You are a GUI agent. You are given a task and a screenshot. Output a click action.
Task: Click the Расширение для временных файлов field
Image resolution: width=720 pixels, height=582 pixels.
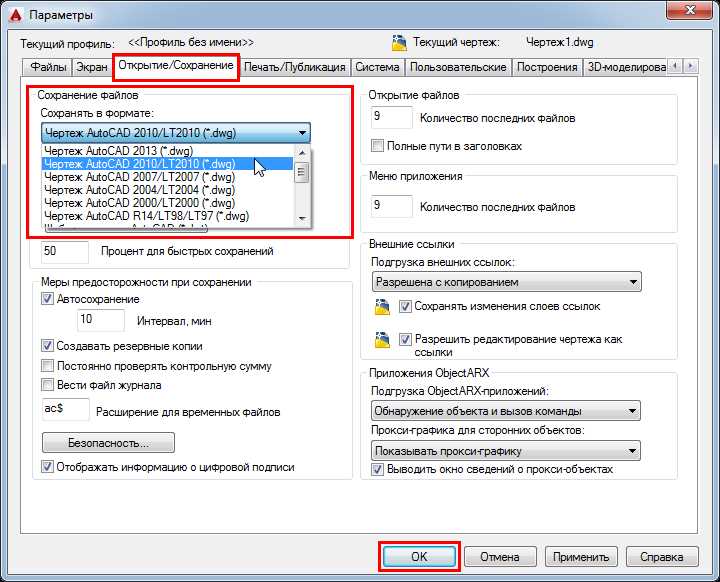[x=65, y=409]
